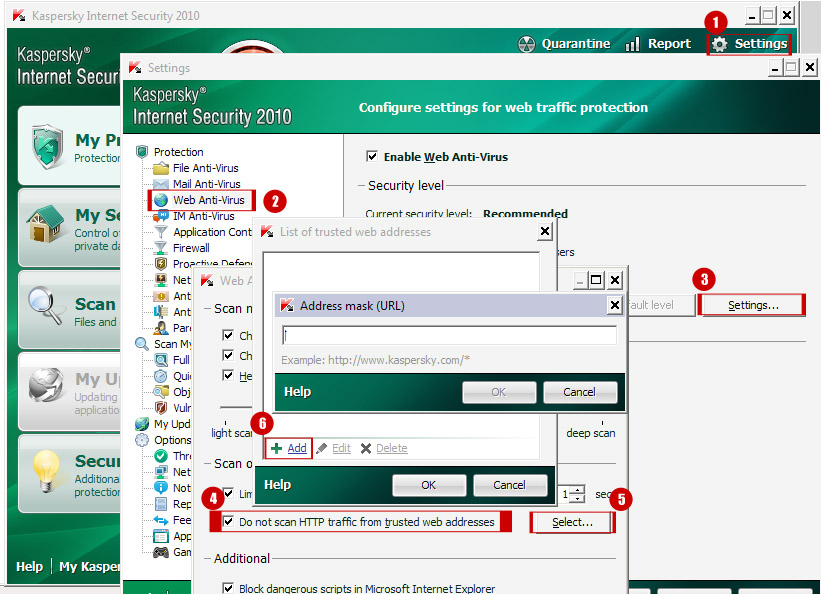Click Cancel in Address mask dialog
The image size is (821, 594).
(580, 392)
